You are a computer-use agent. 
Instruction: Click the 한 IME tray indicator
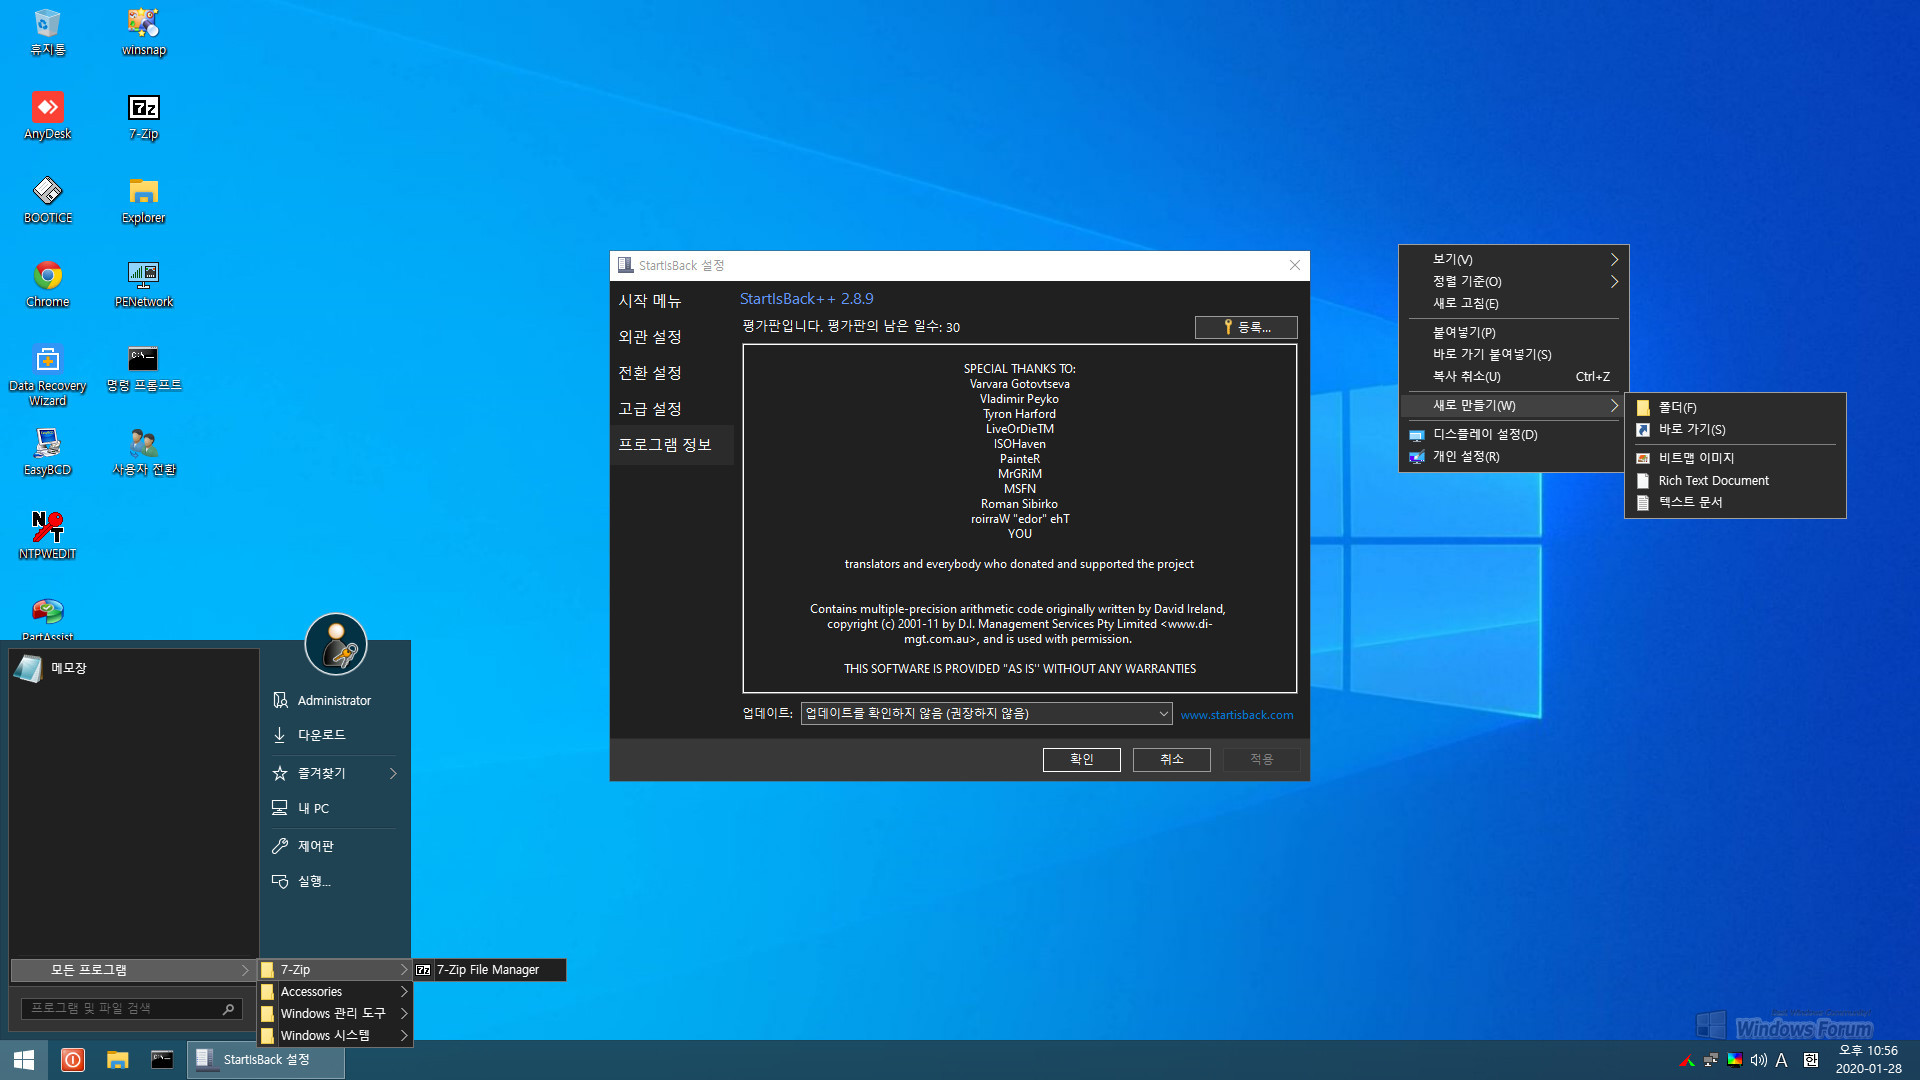click(x=1811, y=1060)
